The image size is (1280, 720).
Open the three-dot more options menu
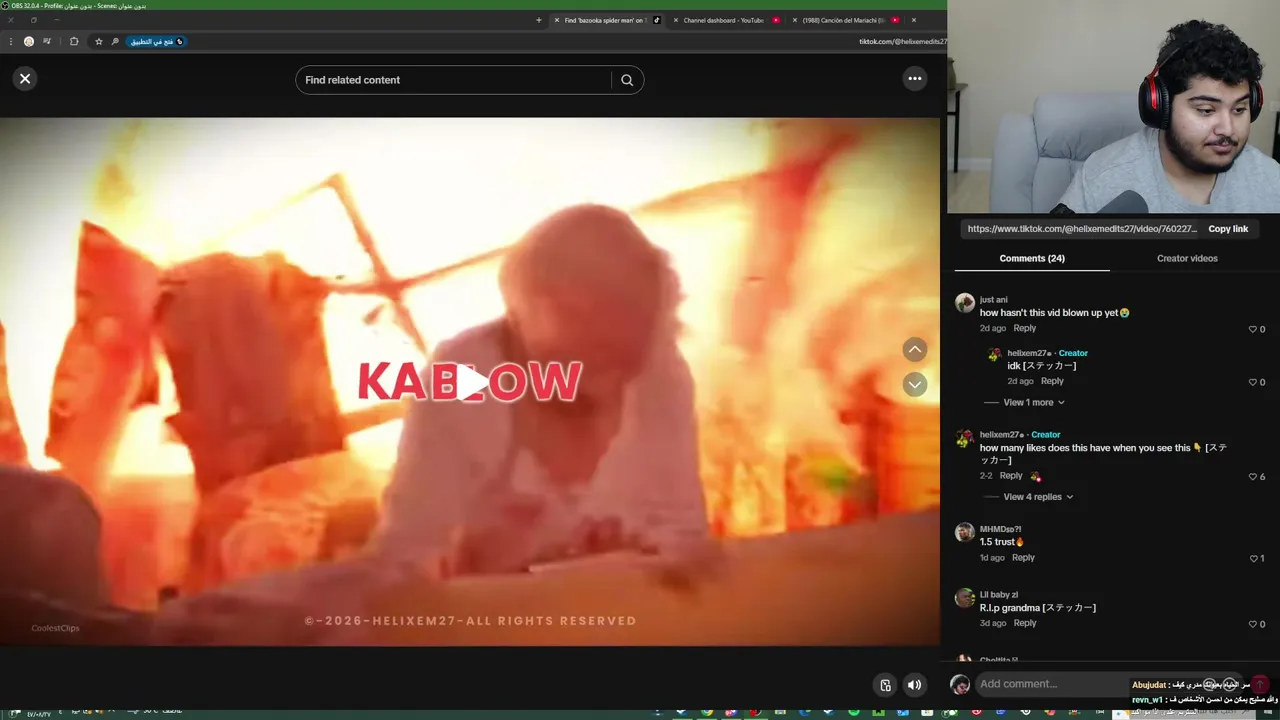click(x=915, y=78)
